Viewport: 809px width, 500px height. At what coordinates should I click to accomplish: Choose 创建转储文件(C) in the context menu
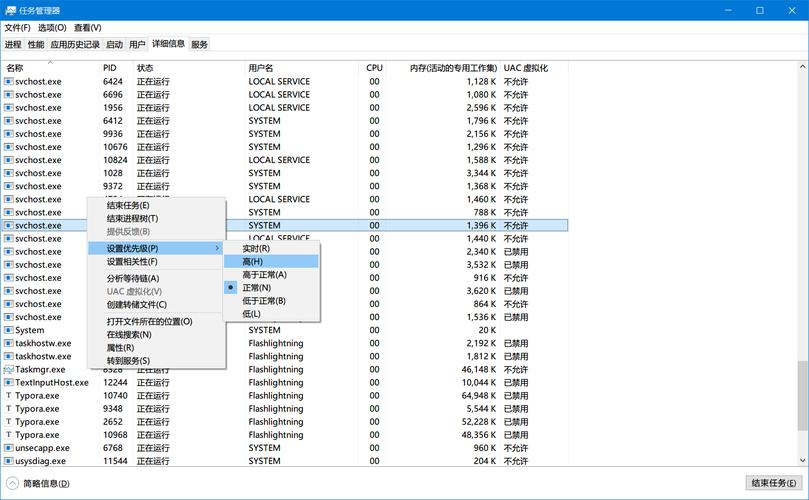(x=157, y=304)
